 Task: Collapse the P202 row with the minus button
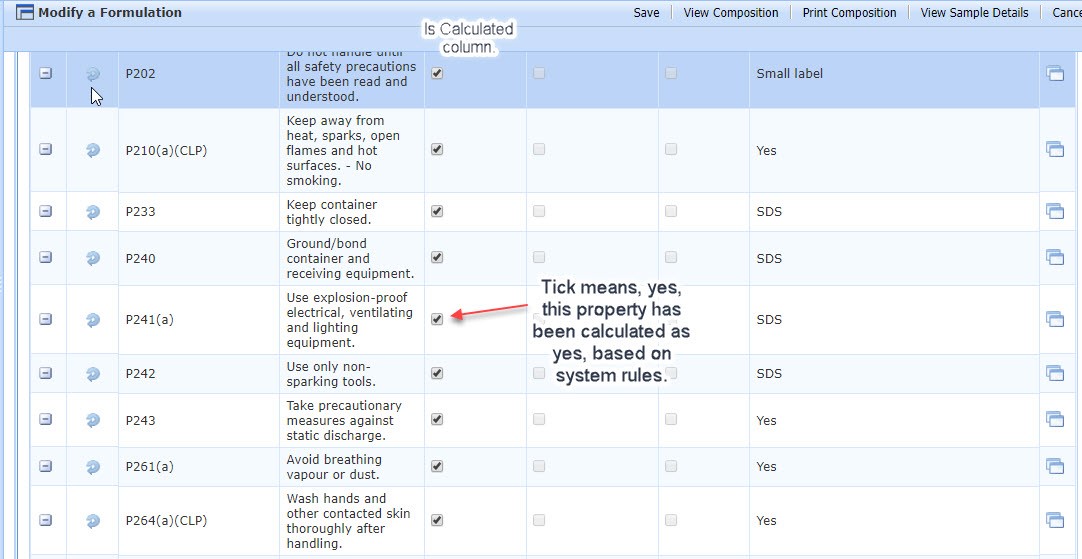pyautogui.click(x=46, y=72)
